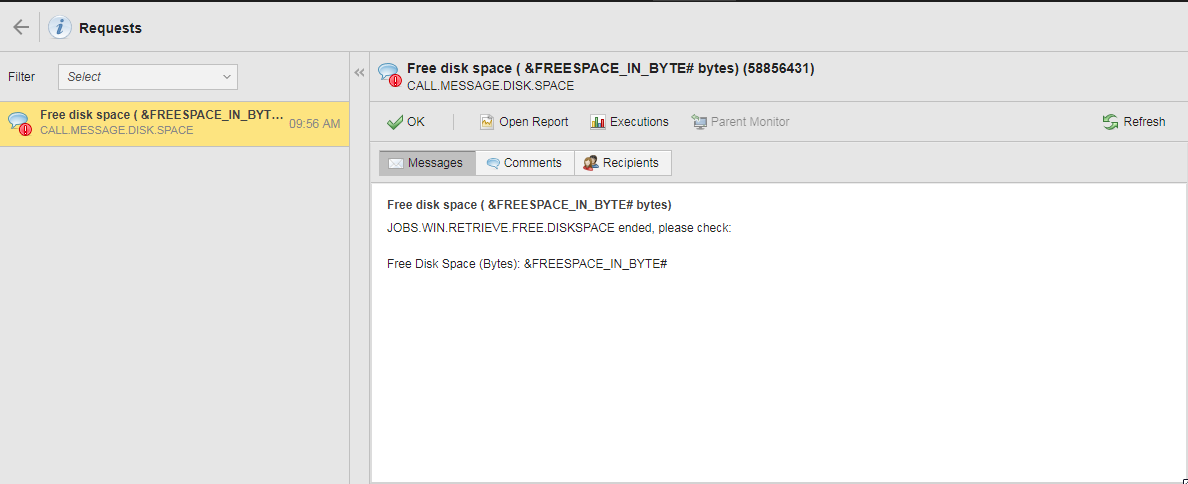Viewport: 1188px width, 484px height.
Task: Click the Free Disk Space (Bytes) line
Action: click(x=527, y=264)
